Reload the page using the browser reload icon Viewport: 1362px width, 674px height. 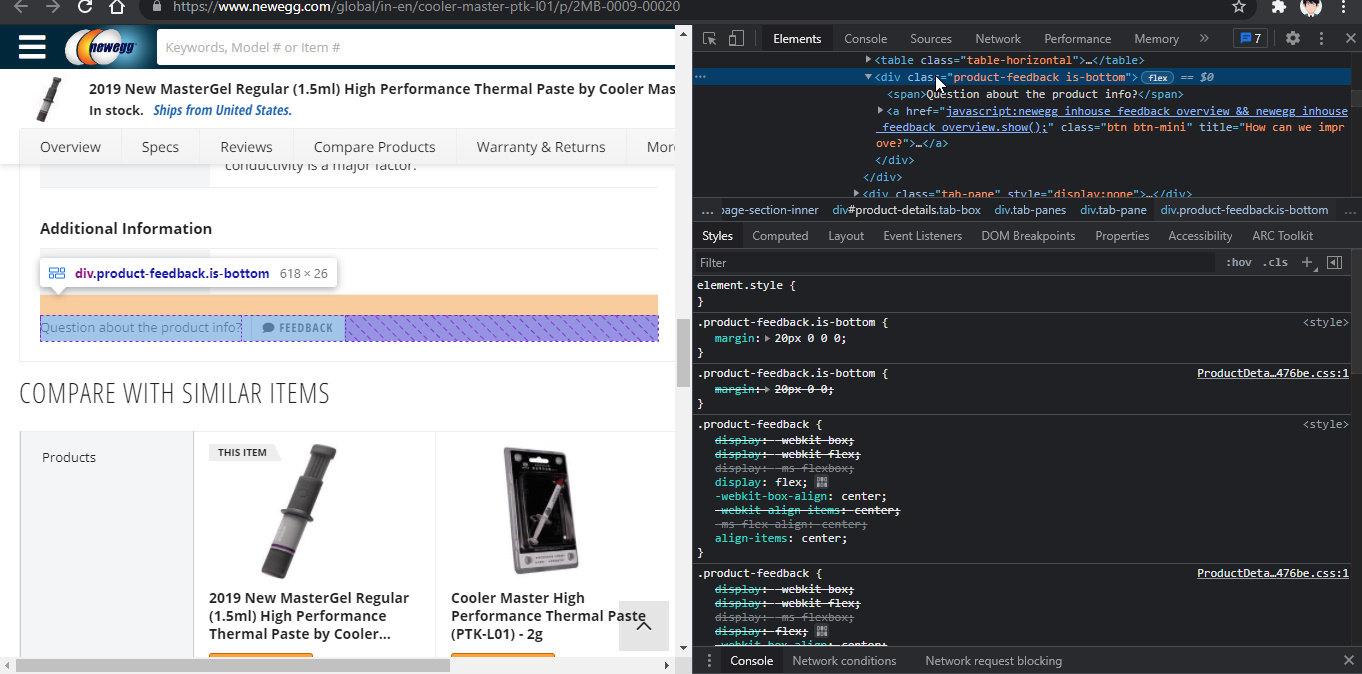coord(85,7)
